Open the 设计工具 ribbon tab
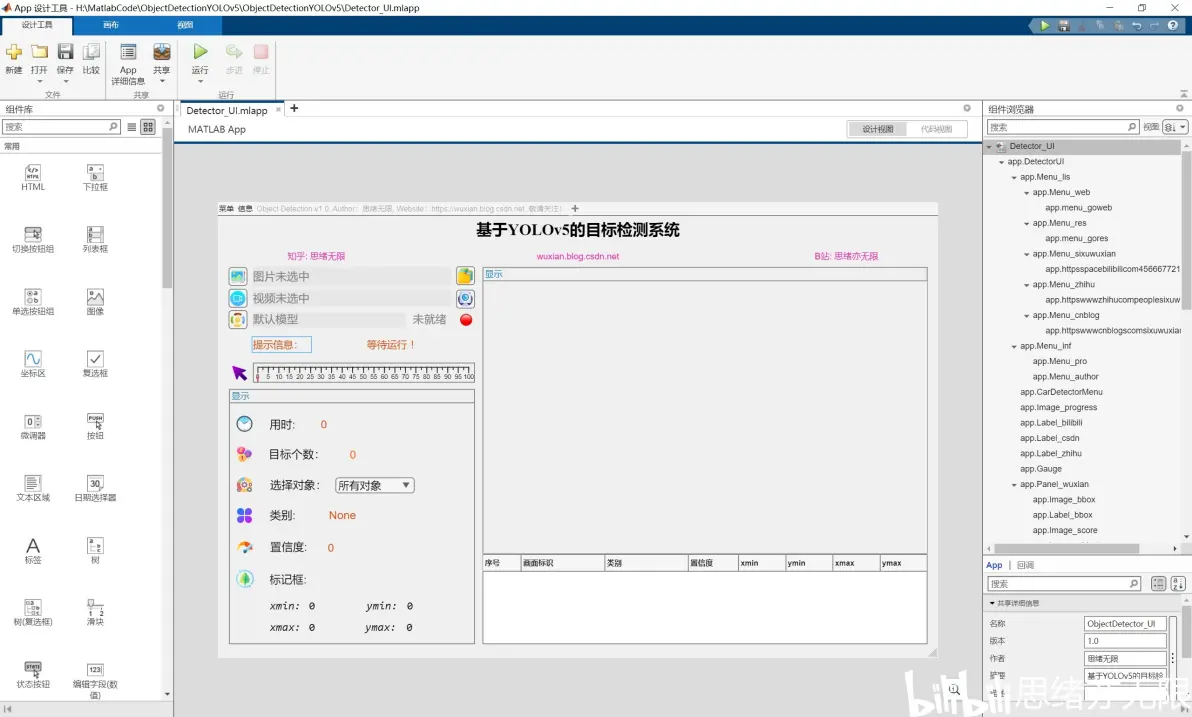Image resolution: width=1192 pixels, height=717 pixels. (37, 25)
